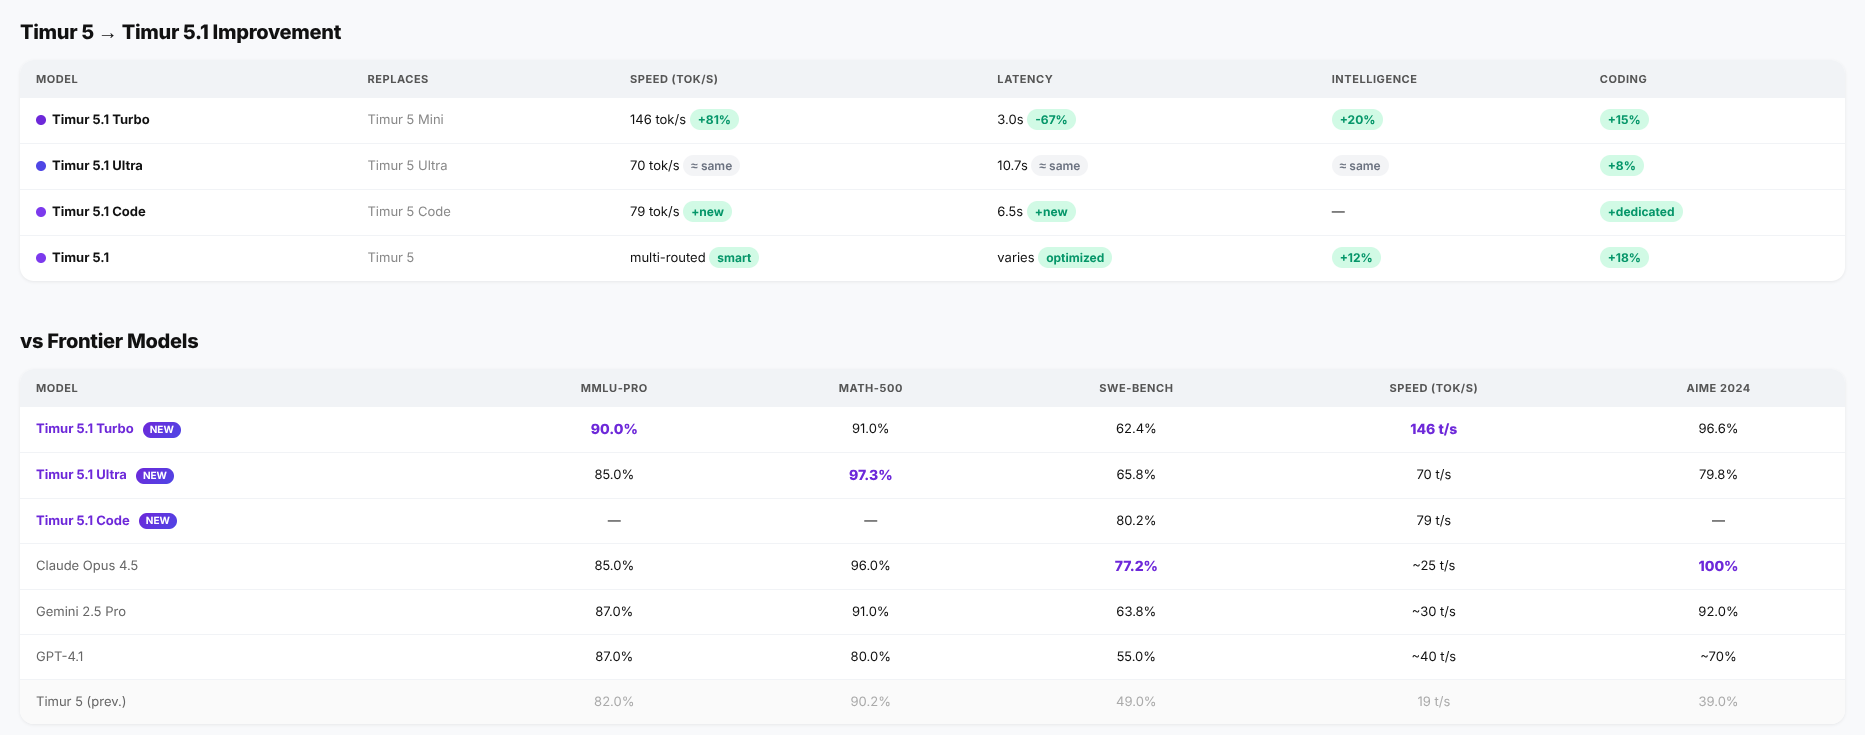This screenshot has height=735, width=1865.
Task: Select the highlighted "146 t/s" speed value
Action: pyautogui.click(x=1434, y=429)
